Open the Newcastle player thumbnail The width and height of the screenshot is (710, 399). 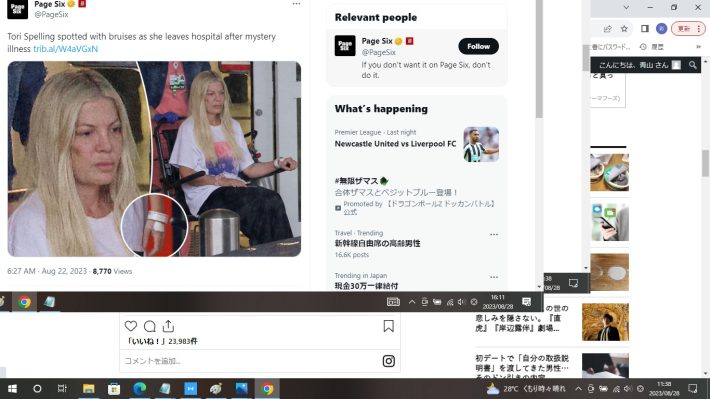point(481,144)
